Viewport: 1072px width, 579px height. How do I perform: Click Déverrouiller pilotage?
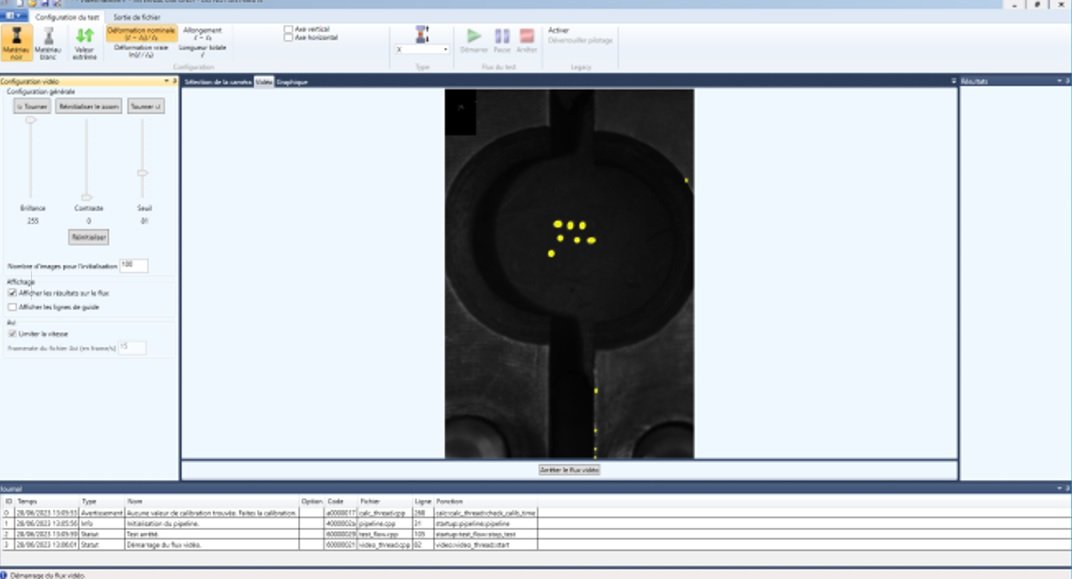pos(580,40)
